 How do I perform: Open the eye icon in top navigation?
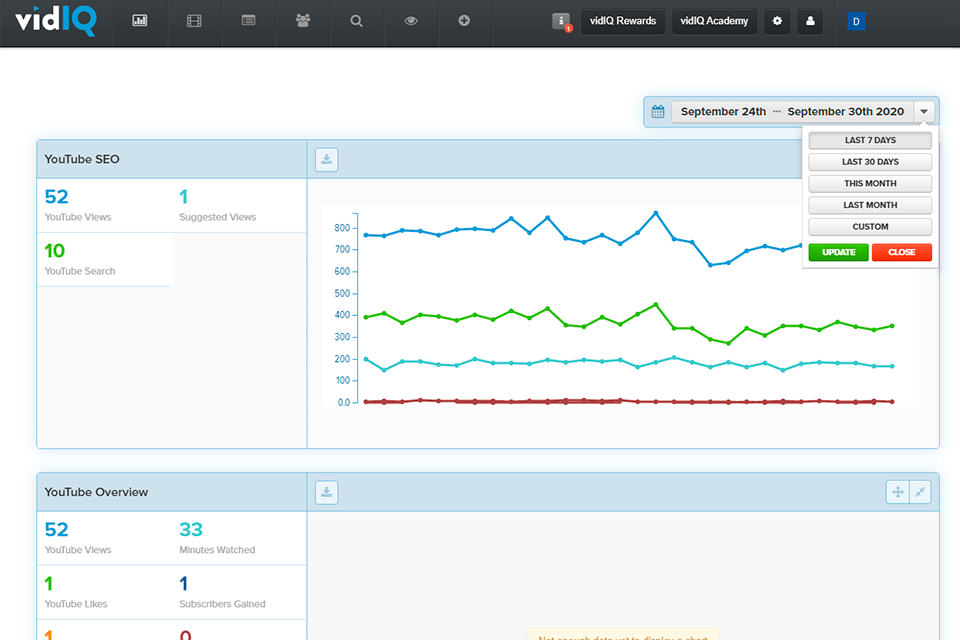point(410,21)
